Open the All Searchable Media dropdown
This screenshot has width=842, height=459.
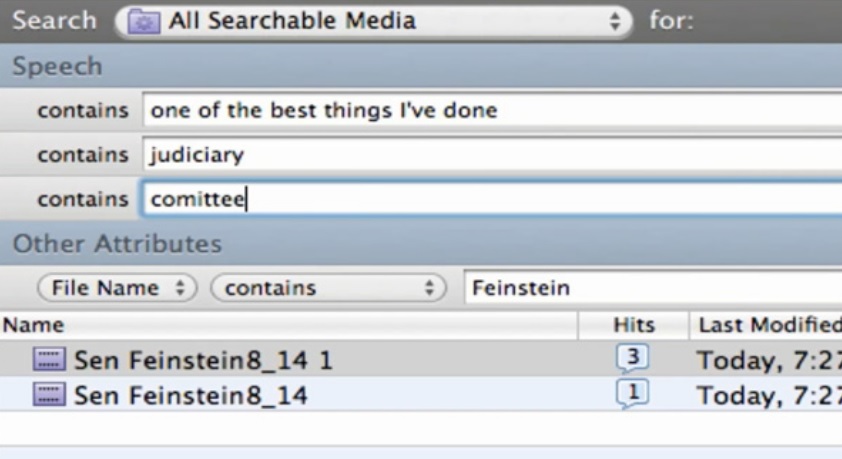point(374,21)
